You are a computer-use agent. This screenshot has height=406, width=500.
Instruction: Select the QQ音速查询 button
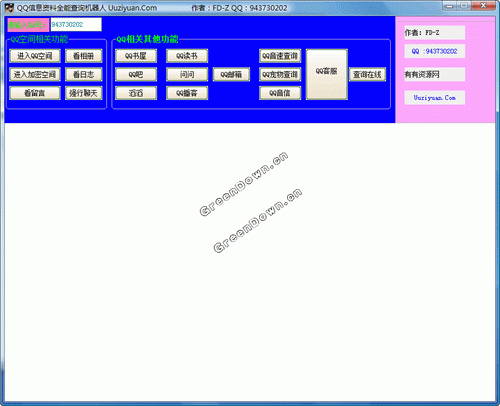coord(280,56)
